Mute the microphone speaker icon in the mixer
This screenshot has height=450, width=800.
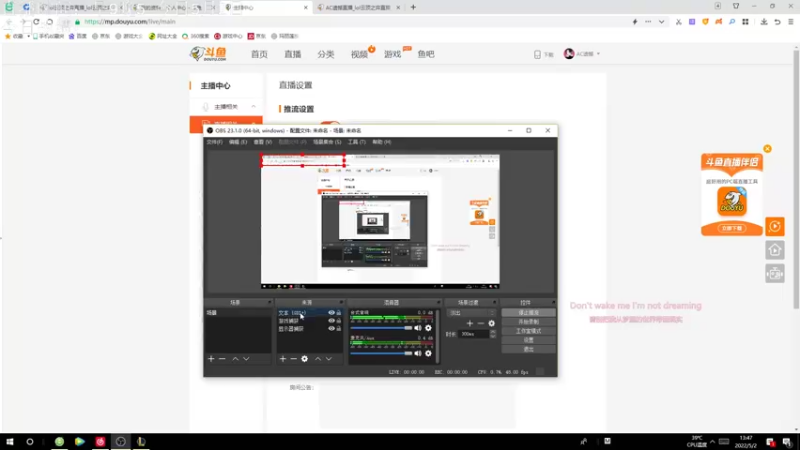point(418,353)
